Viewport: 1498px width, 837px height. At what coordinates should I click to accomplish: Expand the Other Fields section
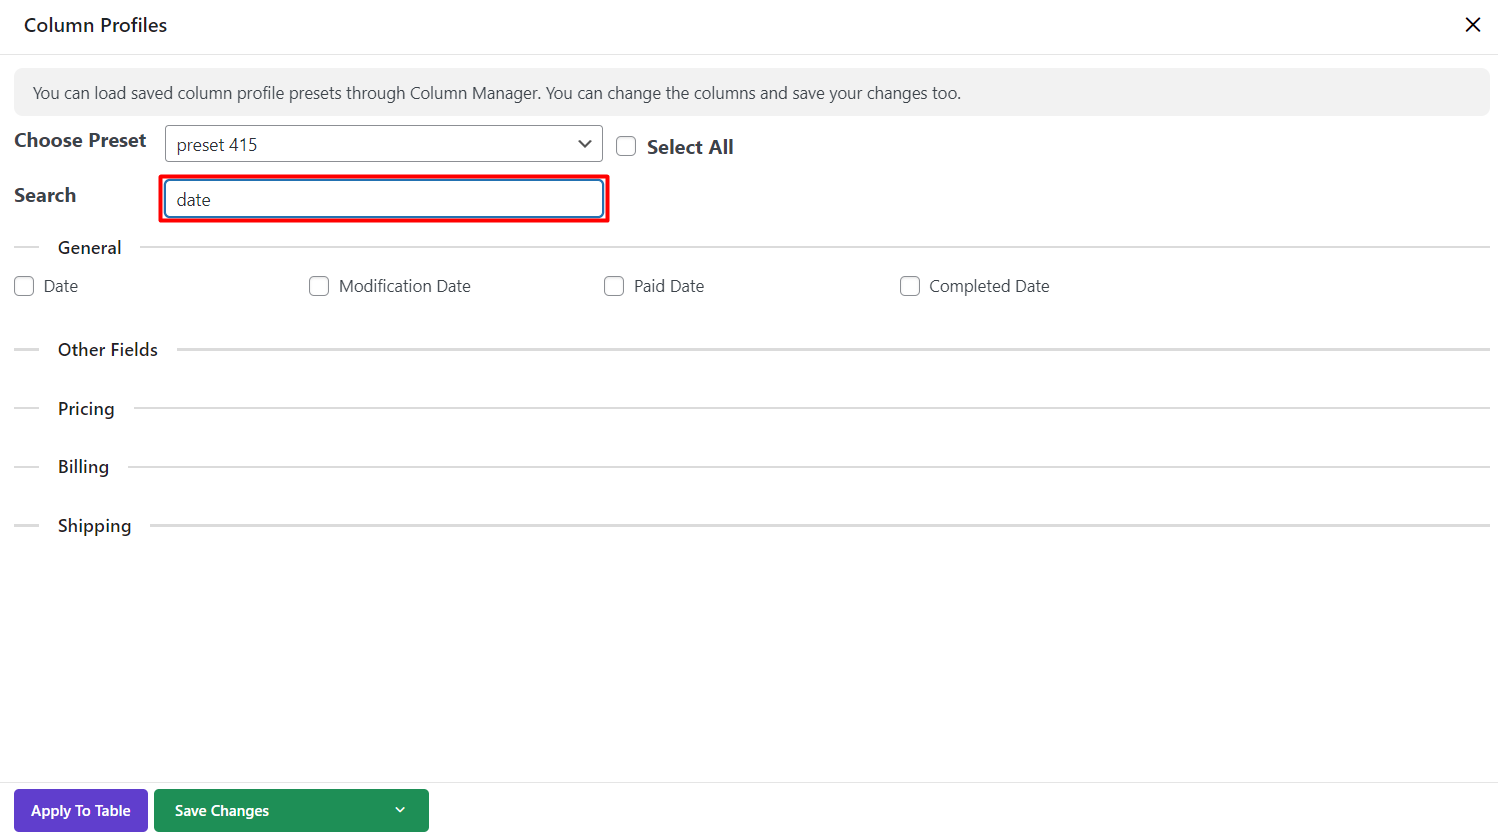coord(107,350)
